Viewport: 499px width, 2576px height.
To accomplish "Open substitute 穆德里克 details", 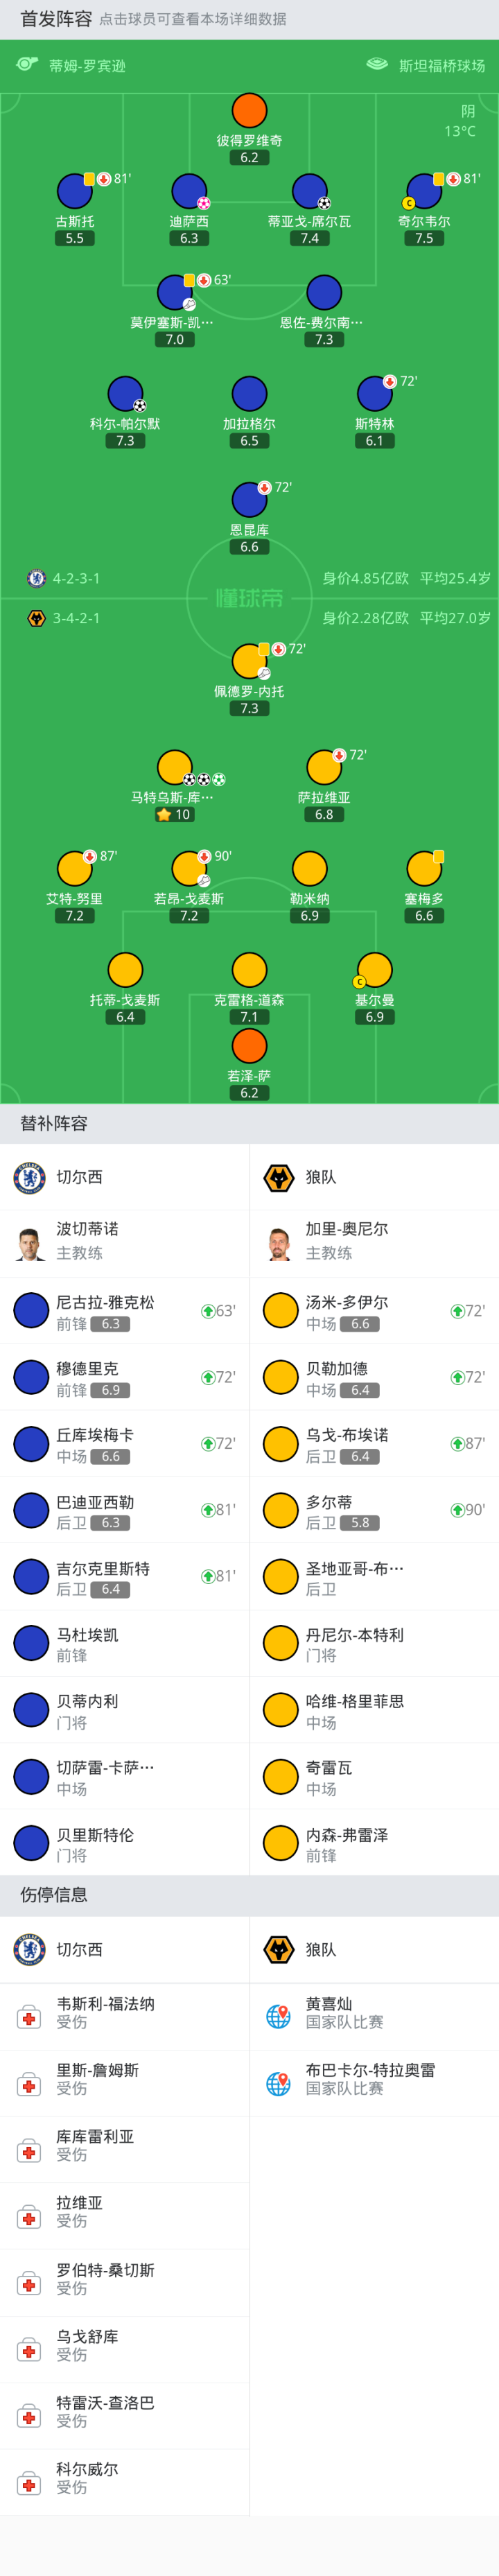I will [124, 1378].
